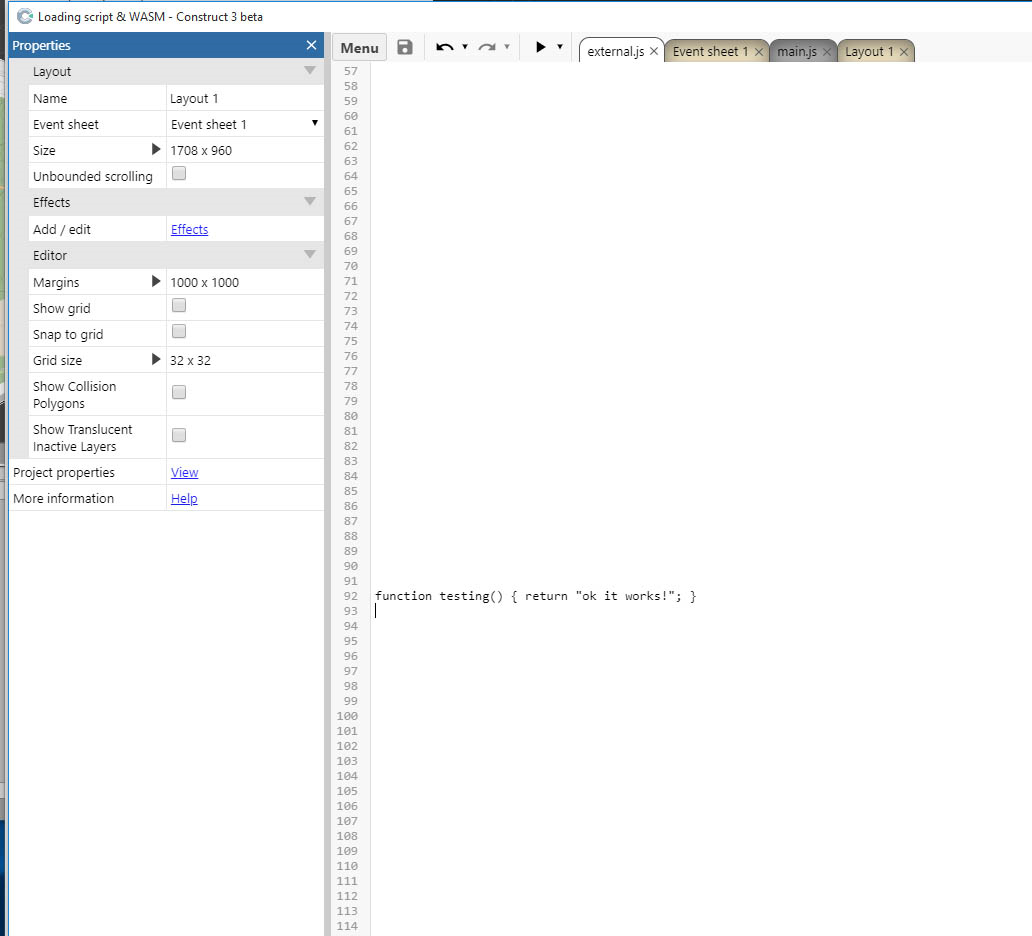Close the Properties panel
1032x936 pixels.
point(311,45)
